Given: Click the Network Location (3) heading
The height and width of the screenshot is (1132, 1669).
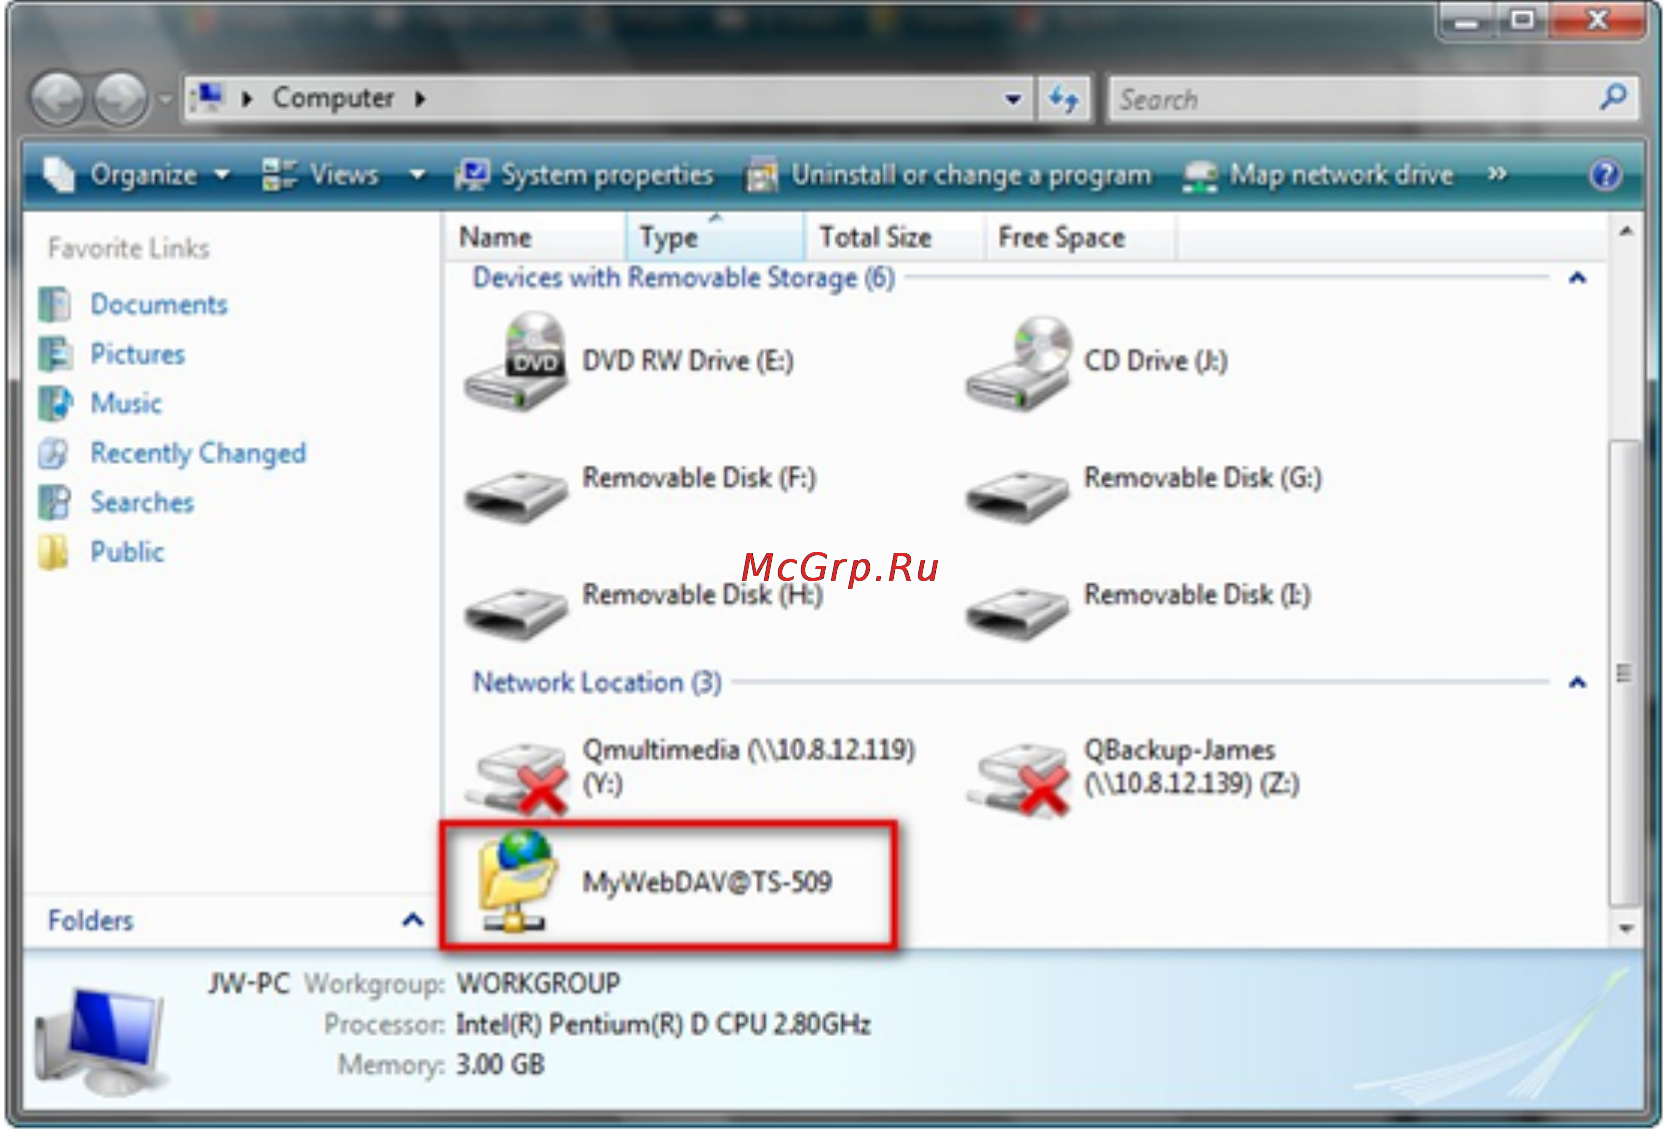Looking at the screenshot, I should (x=597, y=683).
